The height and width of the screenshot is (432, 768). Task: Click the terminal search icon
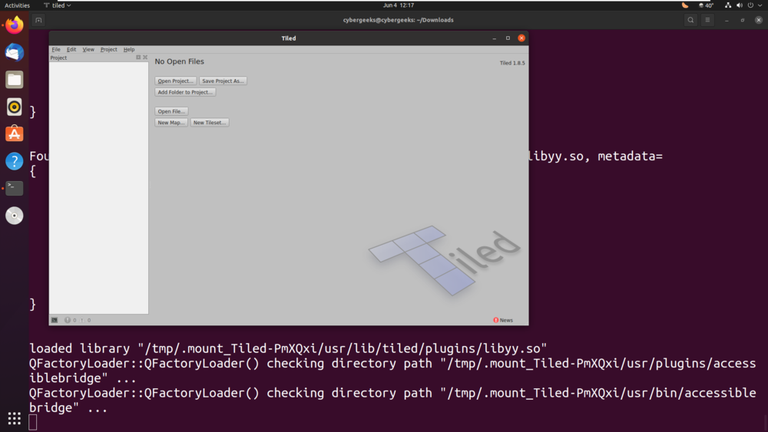tap(691, 20)
